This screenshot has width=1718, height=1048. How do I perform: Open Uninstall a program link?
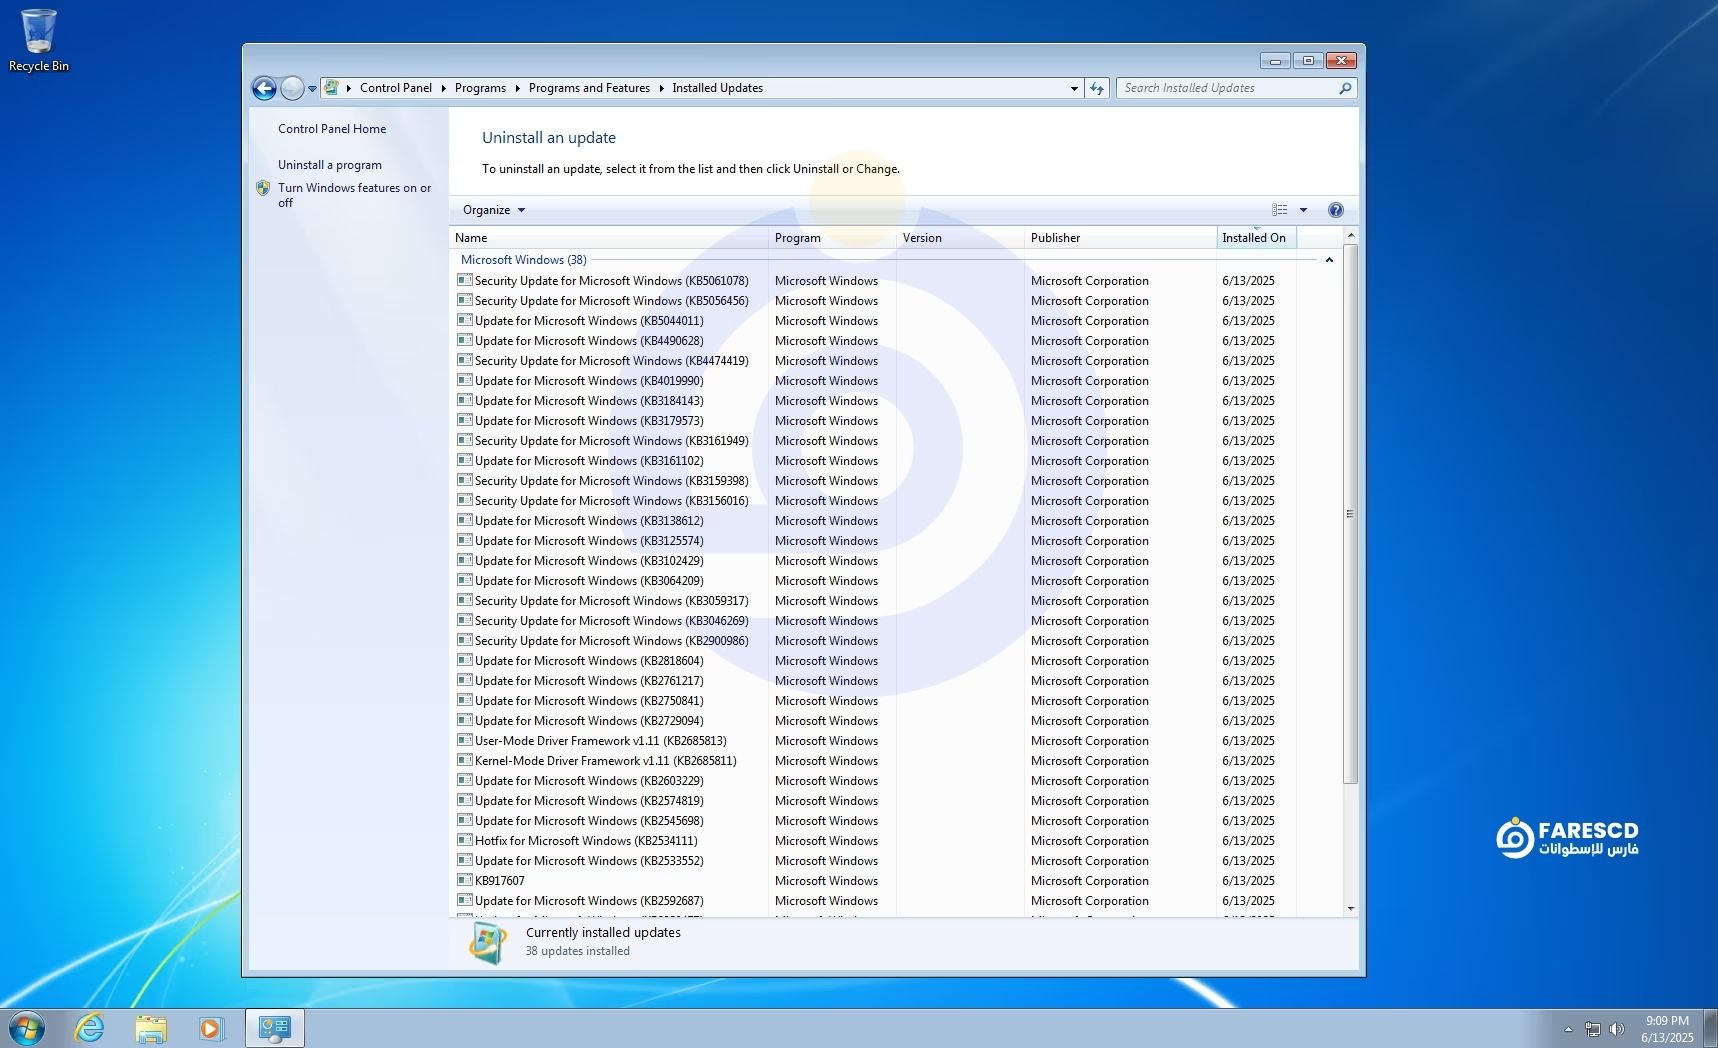coord(330,165)
